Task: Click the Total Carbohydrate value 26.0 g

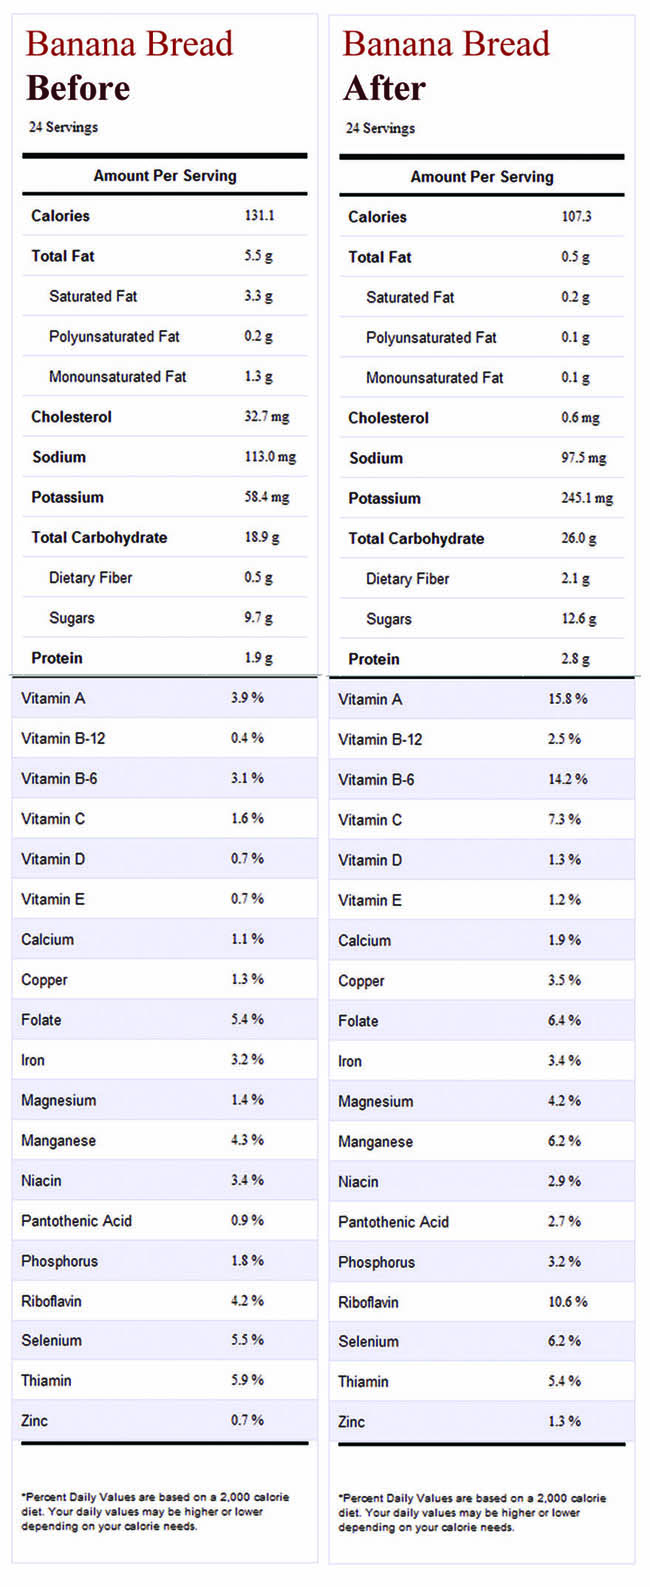Action: (x=578, y=538)
